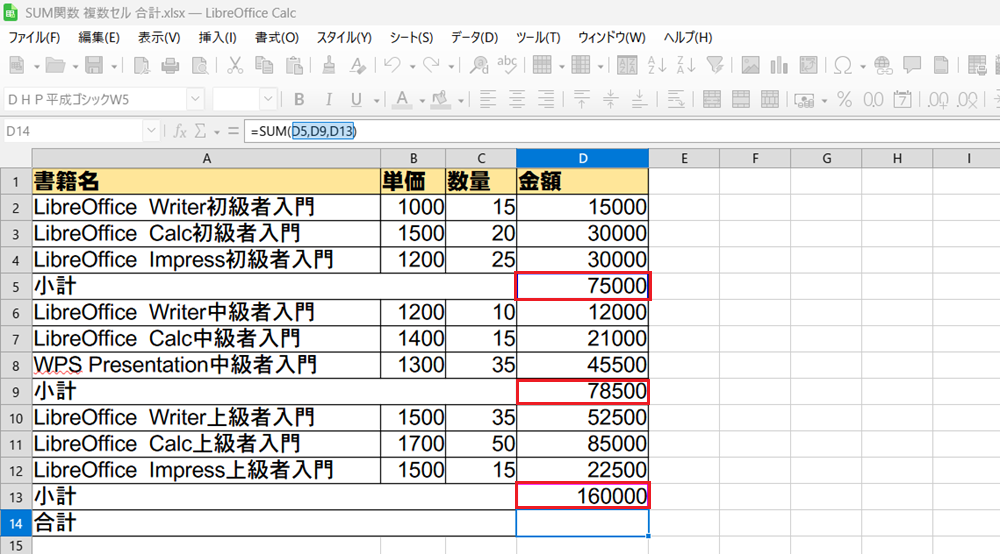This screenshot has width=1000, height=554.
Task: Toggle Underline formatting
Action: [x=357, y=99]
